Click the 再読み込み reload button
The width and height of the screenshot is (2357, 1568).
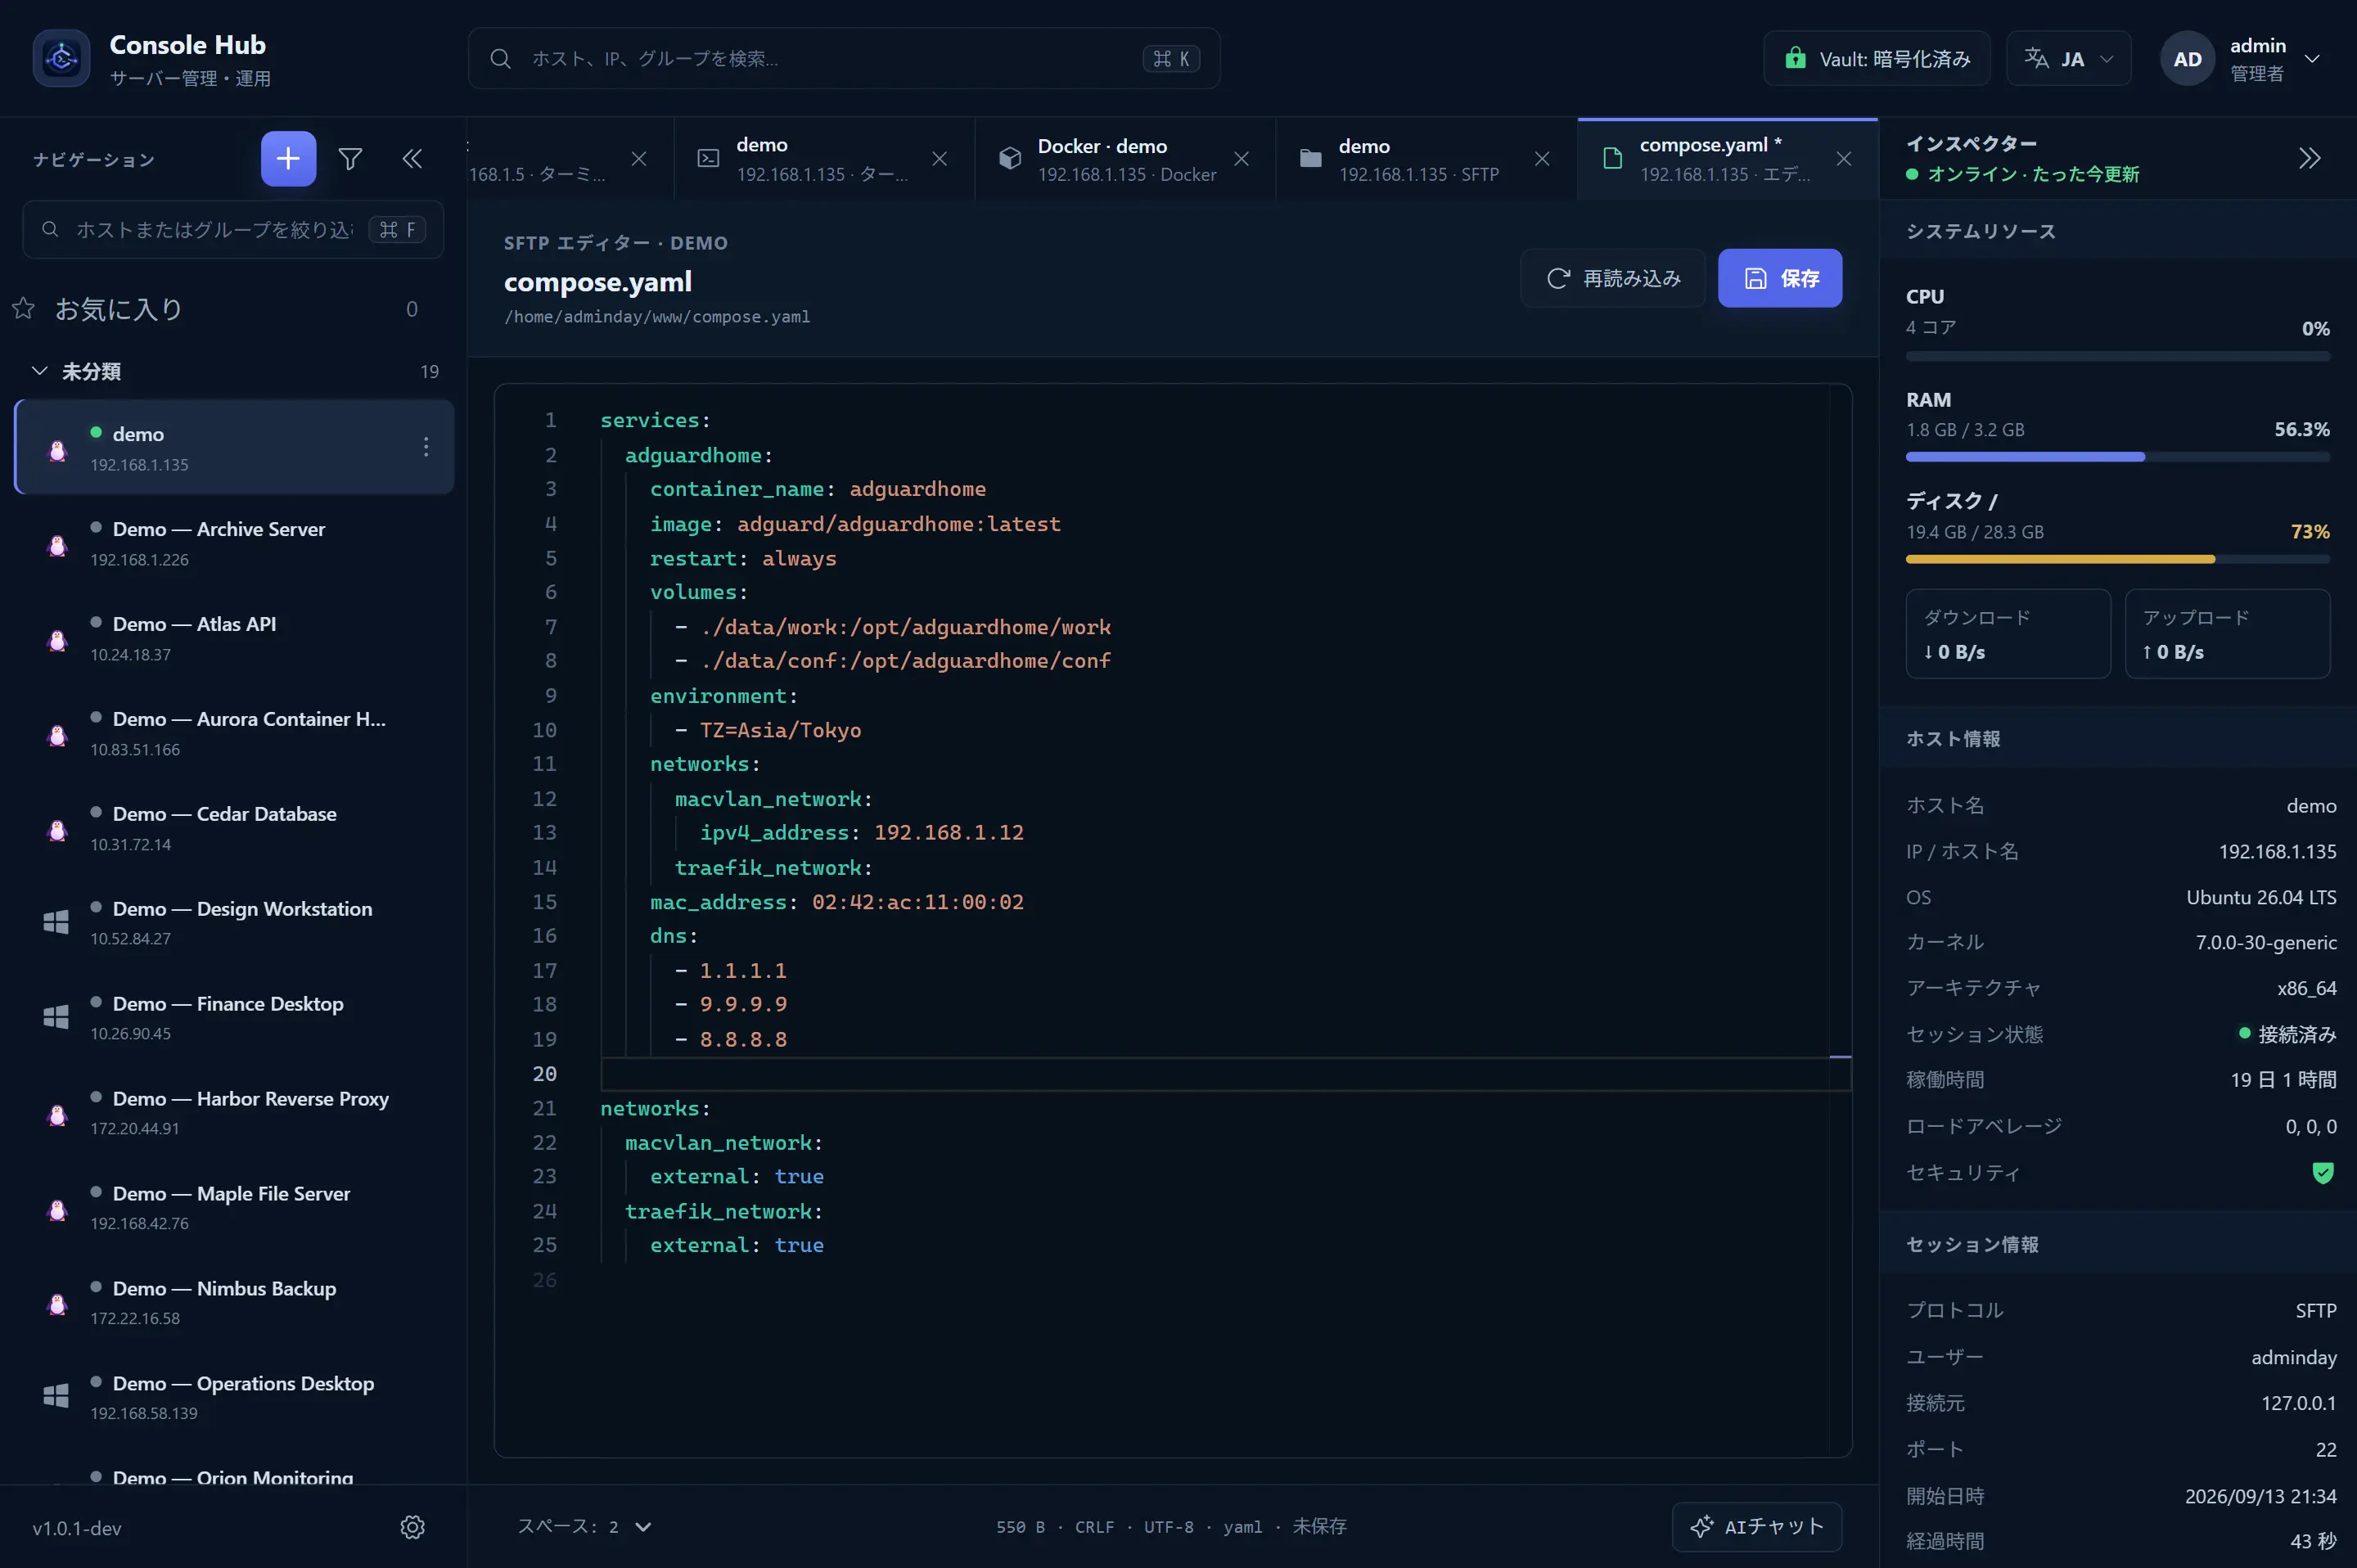tap(1613, 278)
